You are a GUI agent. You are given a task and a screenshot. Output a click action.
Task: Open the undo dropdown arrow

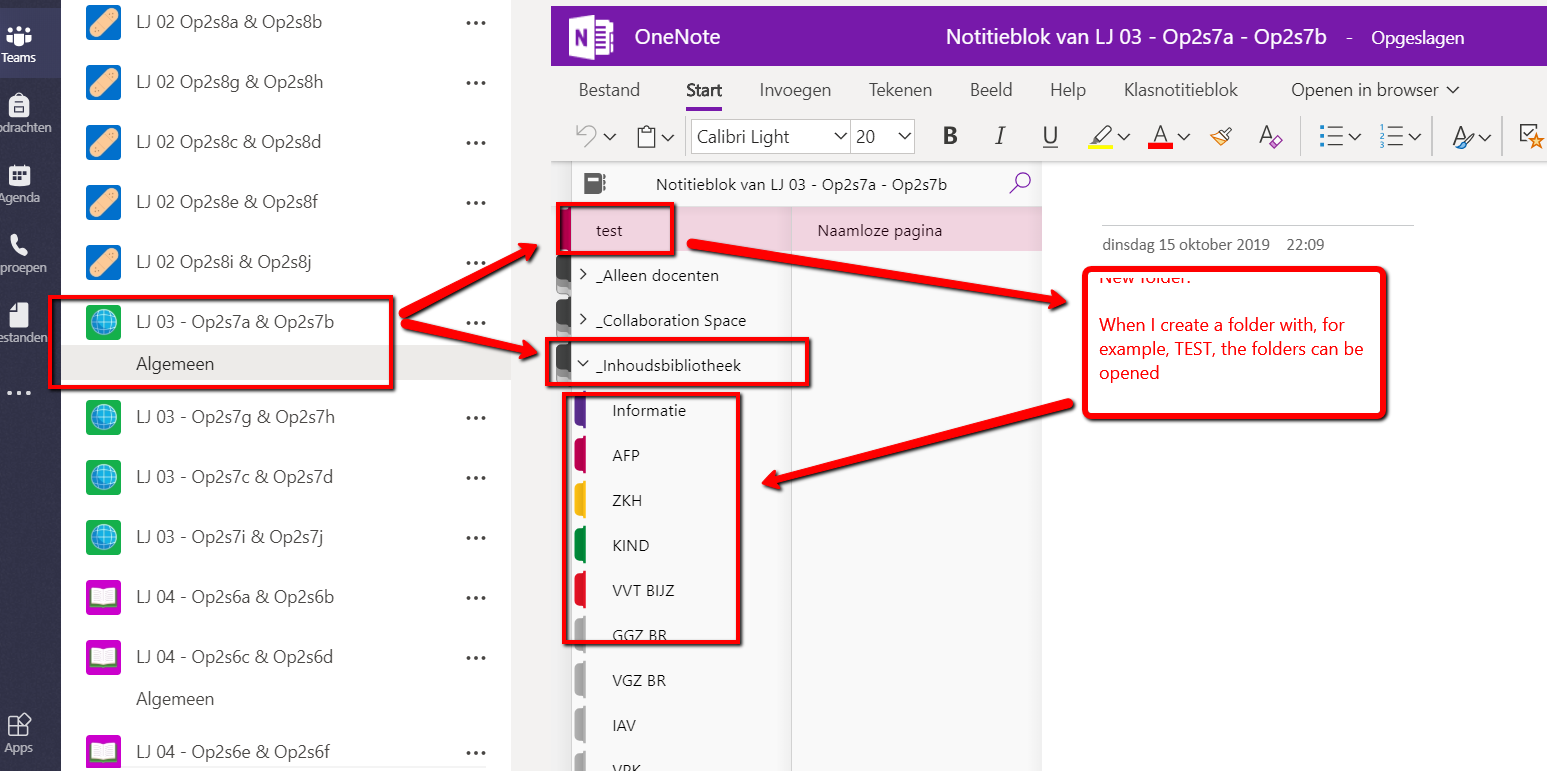[x=610, y=138]
